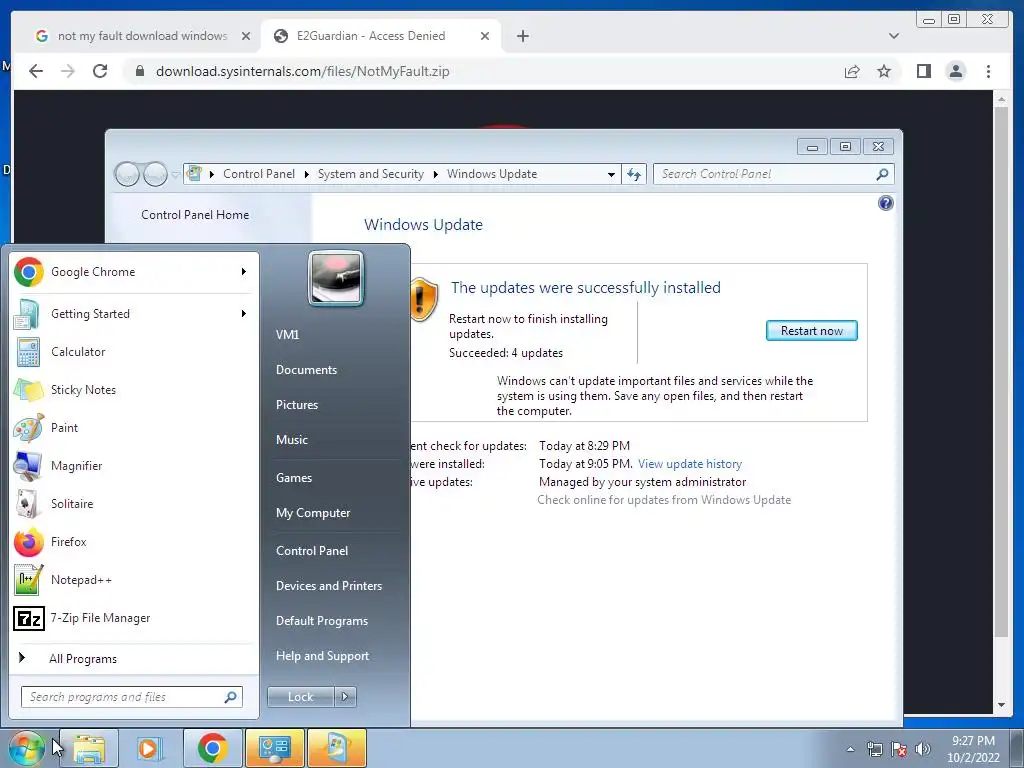
Task: Refresh the Control Panel address bar
Action: 634,174
